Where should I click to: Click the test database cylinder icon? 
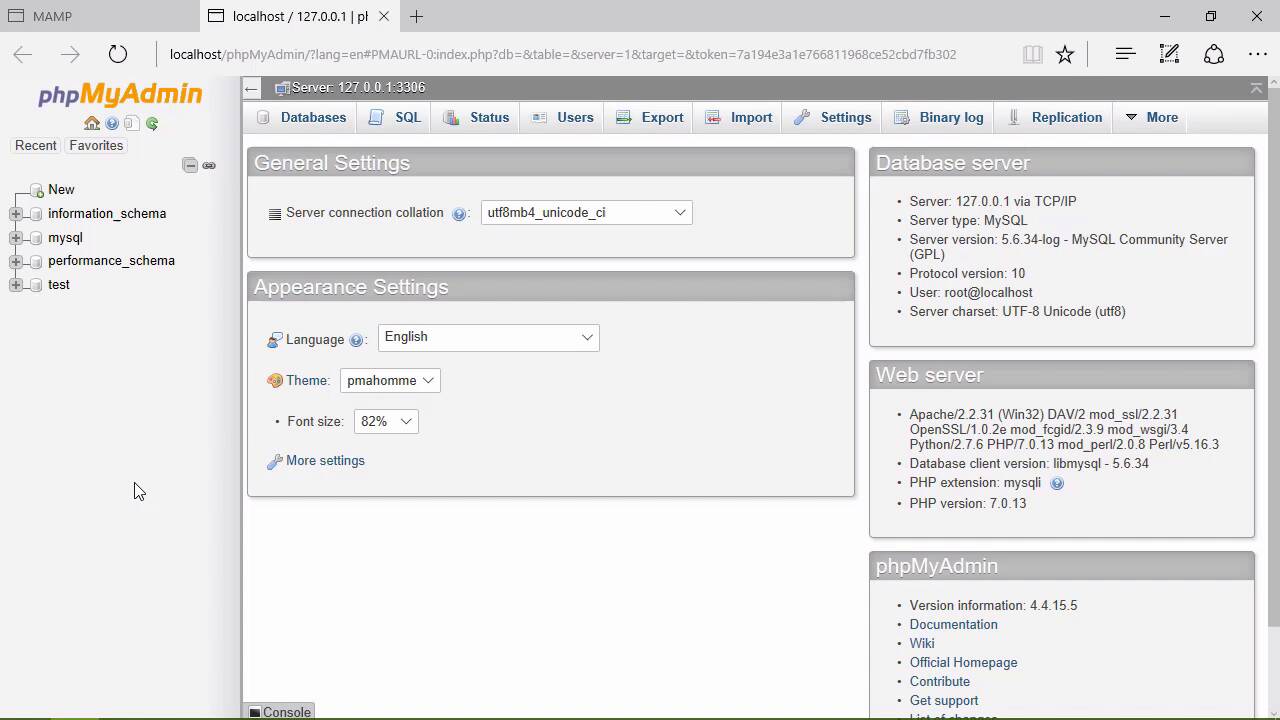pyautogui.click(x=37, y=285)
